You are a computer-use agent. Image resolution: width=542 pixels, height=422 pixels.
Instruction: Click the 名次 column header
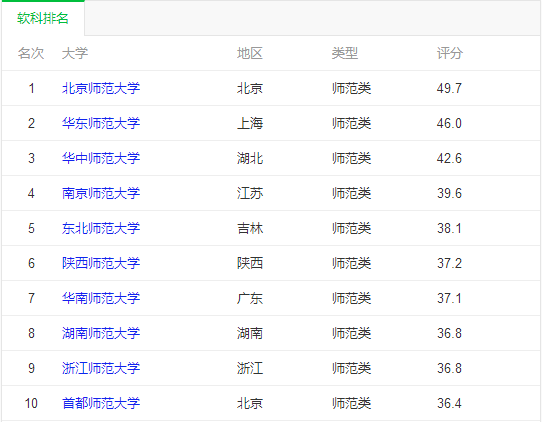pyautogui.click(x=31, y=54)
